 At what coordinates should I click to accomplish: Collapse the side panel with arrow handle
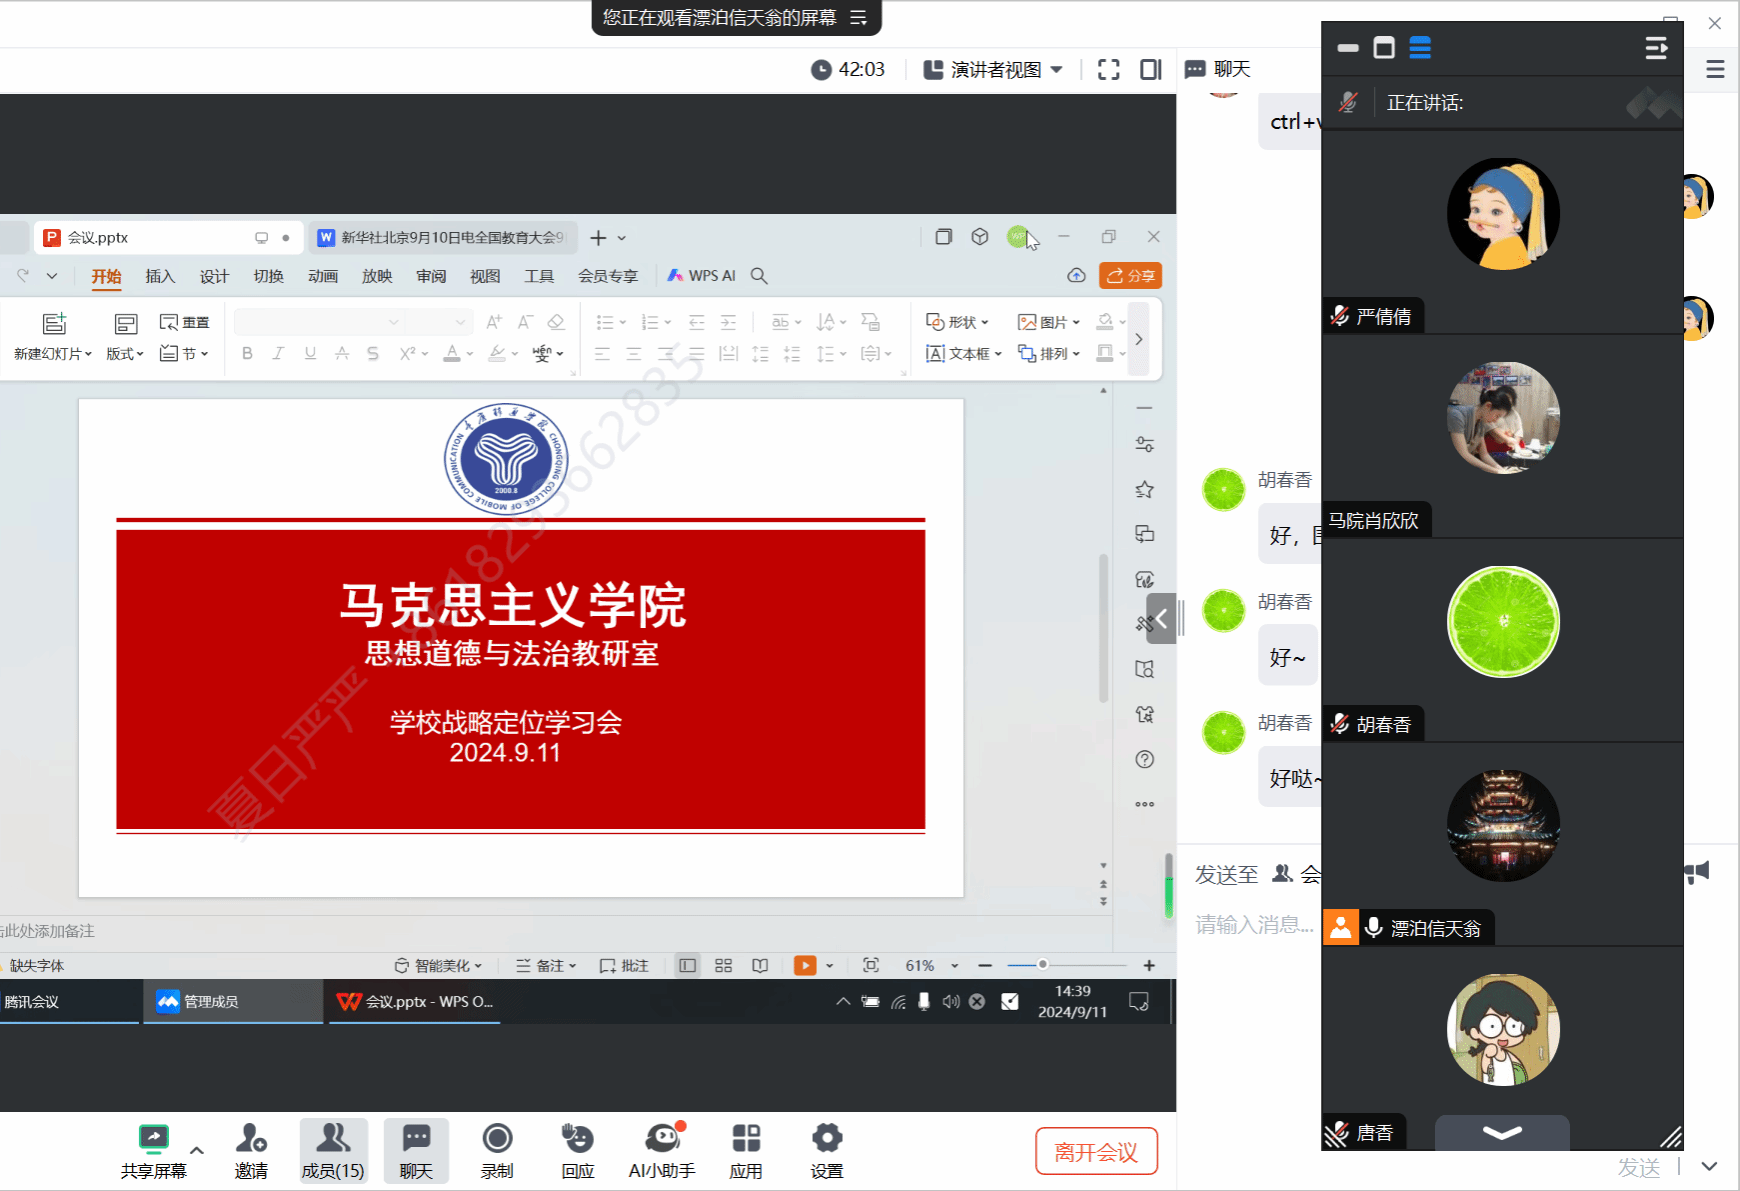[x=1161, y=619]
